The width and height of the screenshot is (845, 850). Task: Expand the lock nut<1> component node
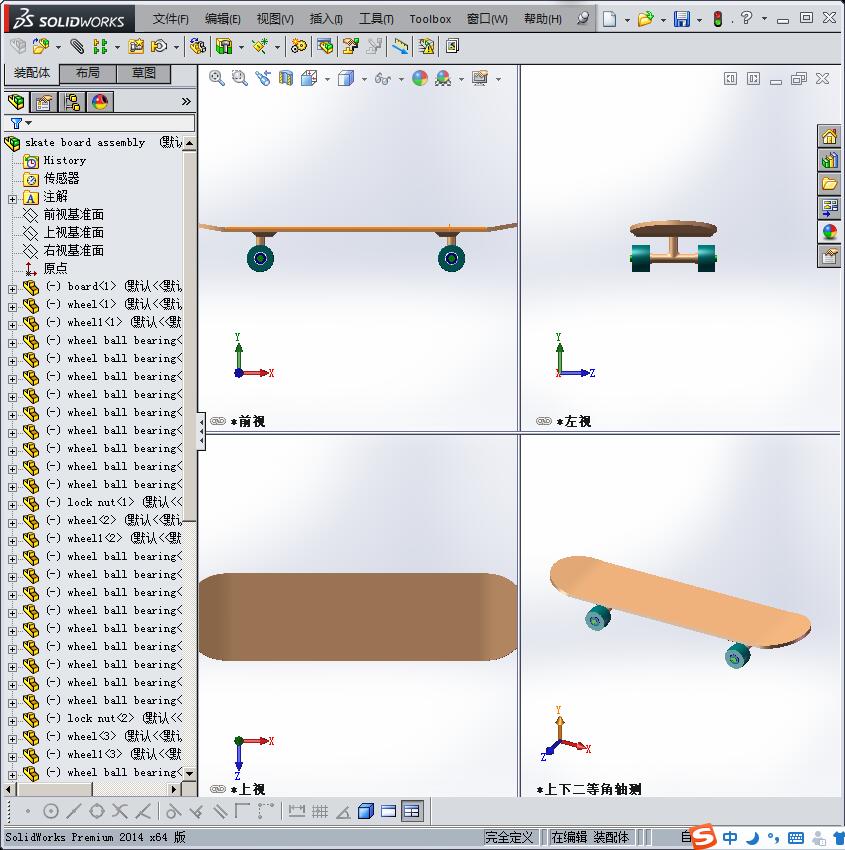pos(12,505)
